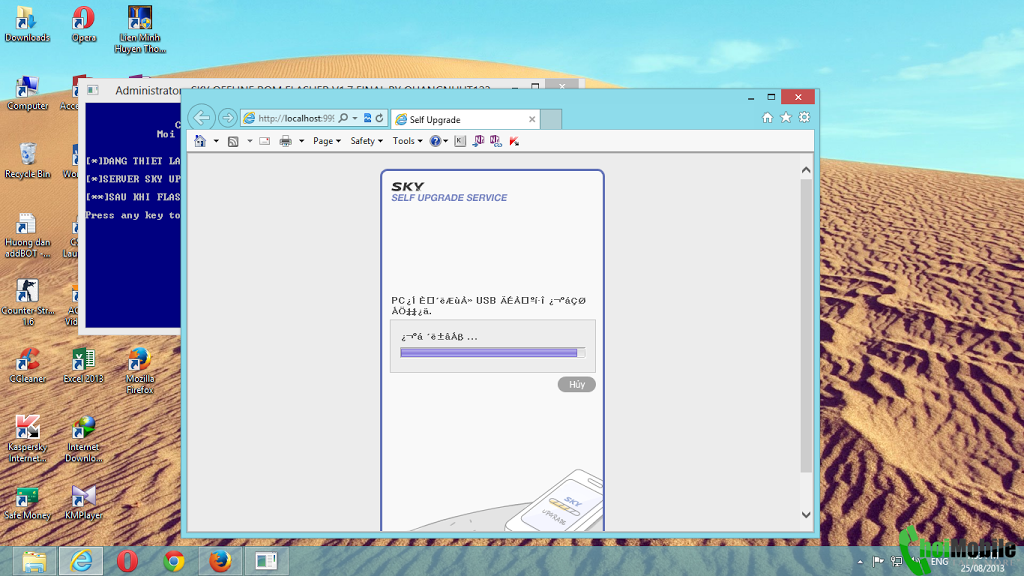
Task: Open the RSS feeds icon
Action: 232,141
